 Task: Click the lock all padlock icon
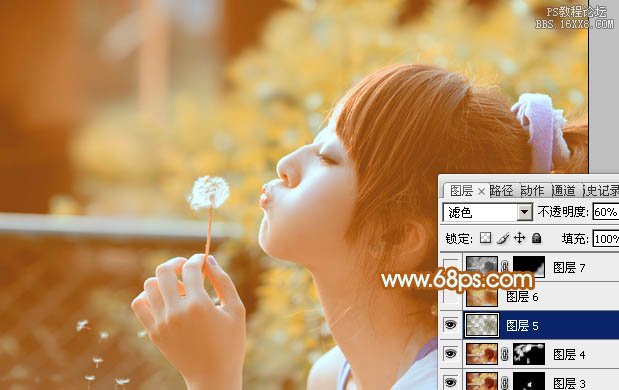coord(536,238)
